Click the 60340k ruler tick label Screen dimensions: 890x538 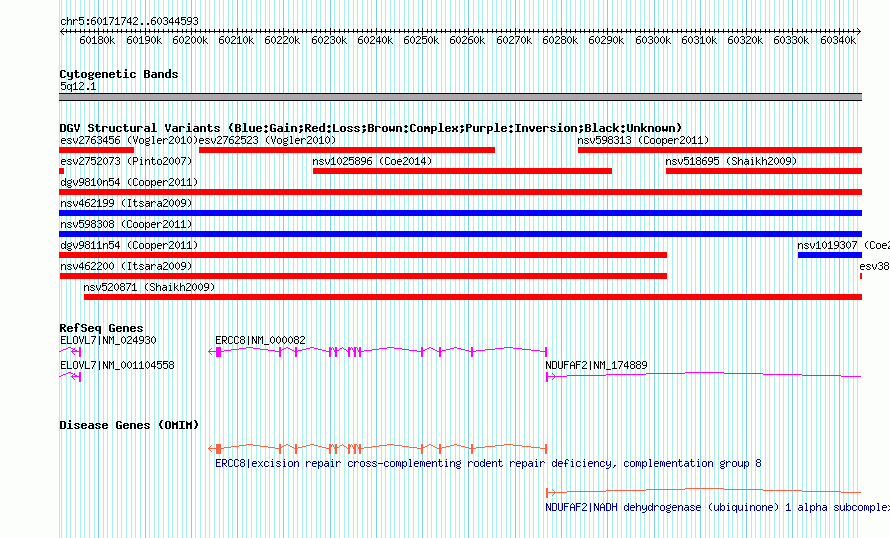click(x=838, y=40)
